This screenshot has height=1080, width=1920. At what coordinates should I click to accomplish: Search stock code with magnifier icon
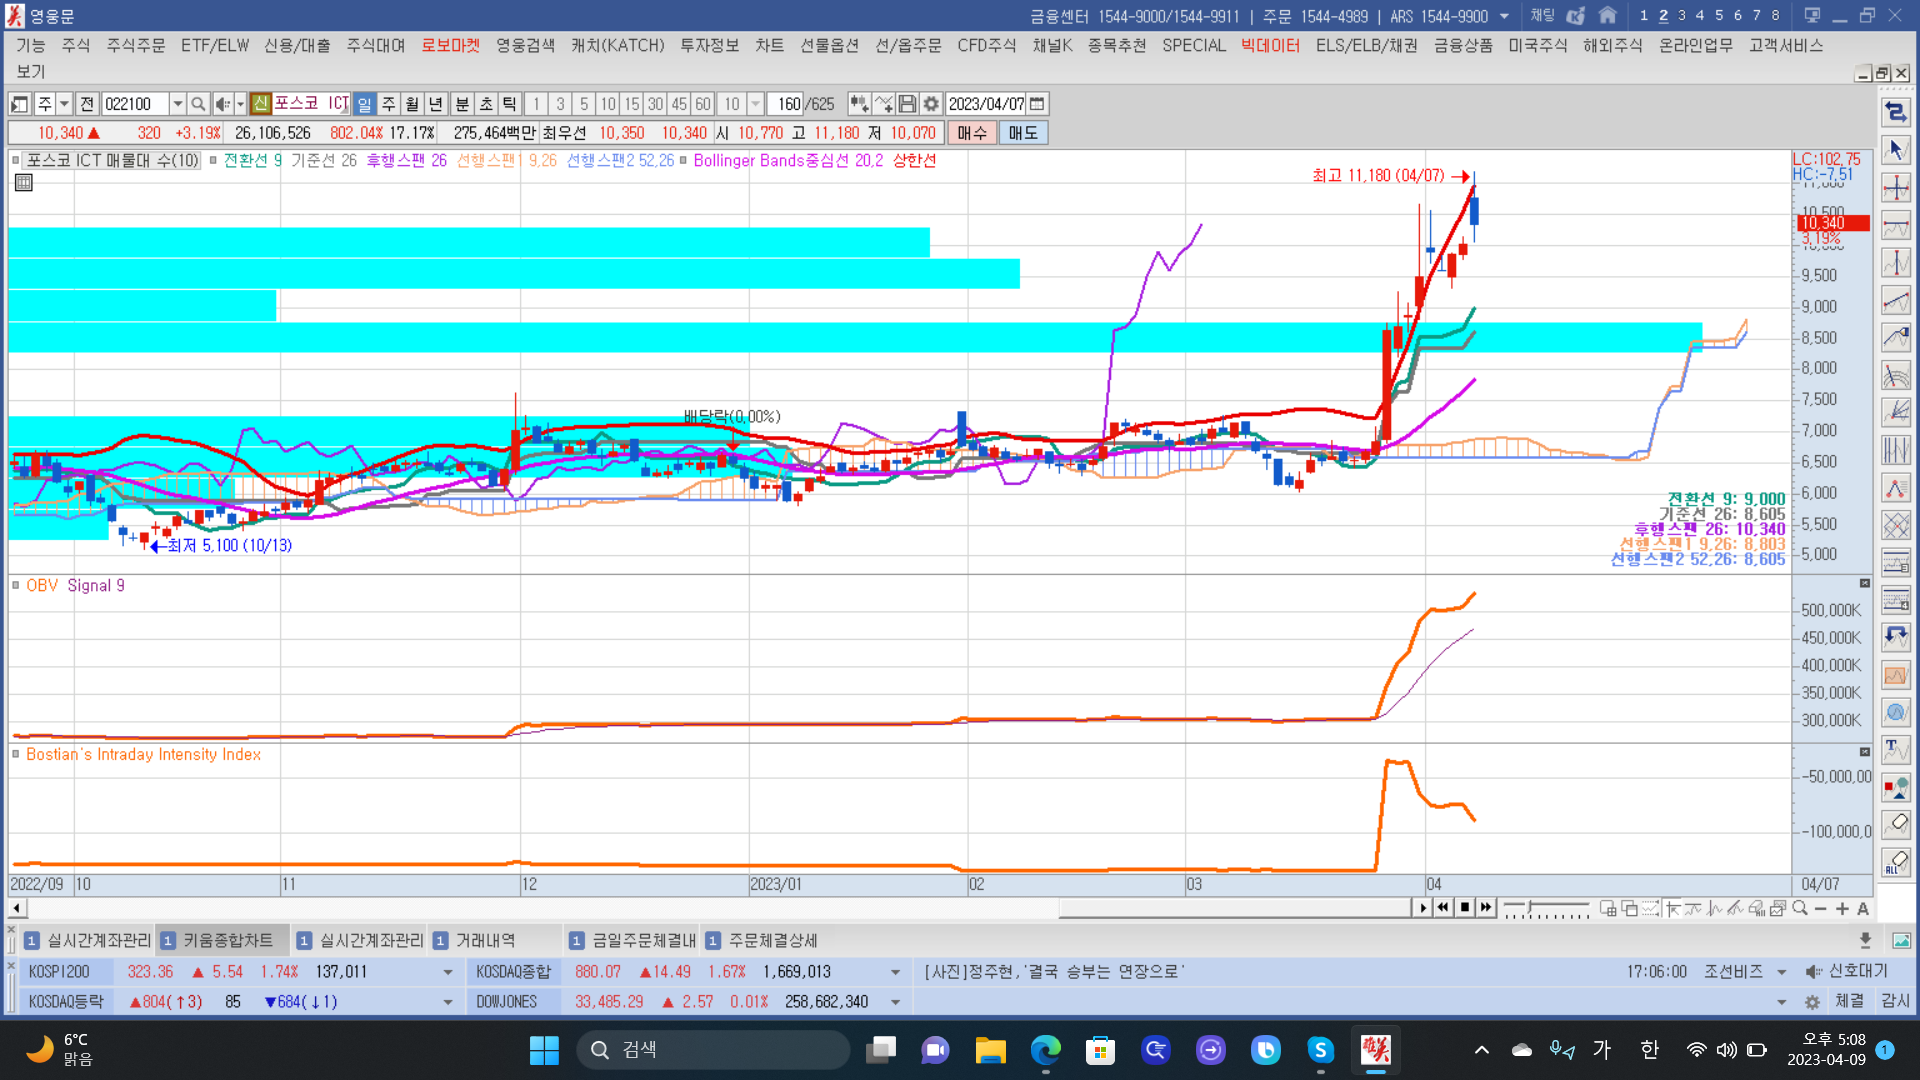pyautogui.click(x=198, y=104)
